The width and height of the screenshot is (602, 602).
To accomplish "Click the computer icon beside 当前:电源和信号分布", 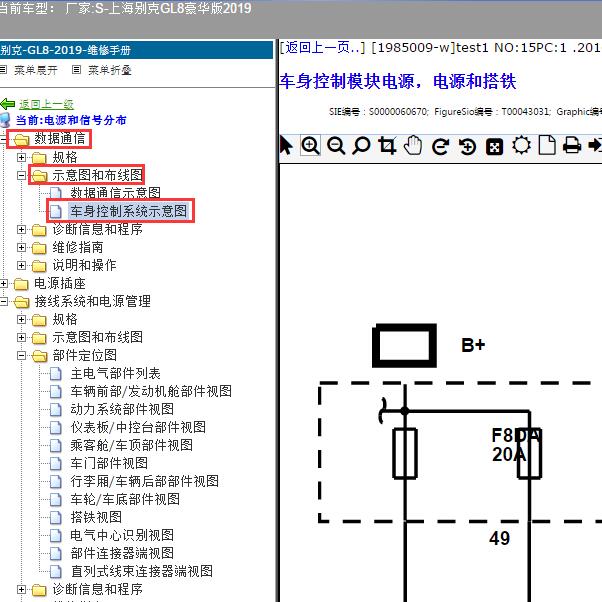I will click(x=5, y=120).
